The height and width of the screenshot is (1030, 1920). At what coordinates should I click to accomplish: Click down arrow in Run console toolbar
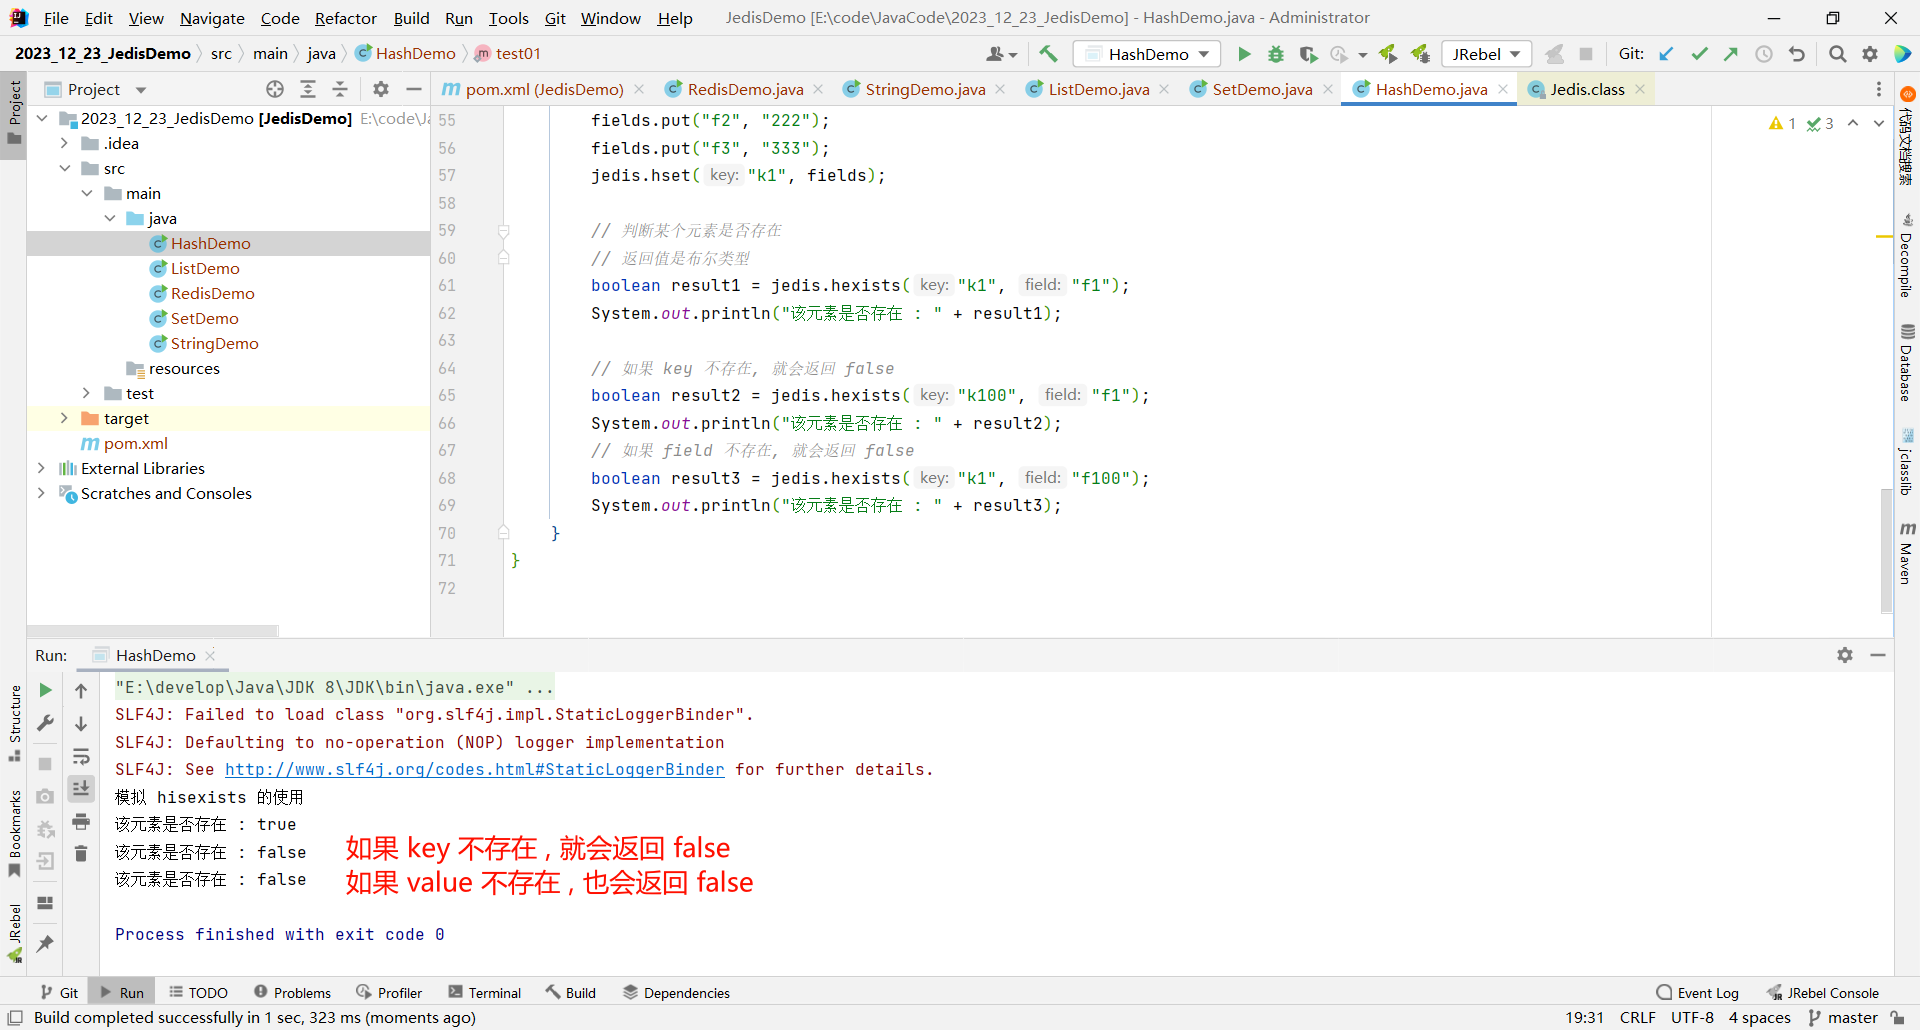(81, 723)
